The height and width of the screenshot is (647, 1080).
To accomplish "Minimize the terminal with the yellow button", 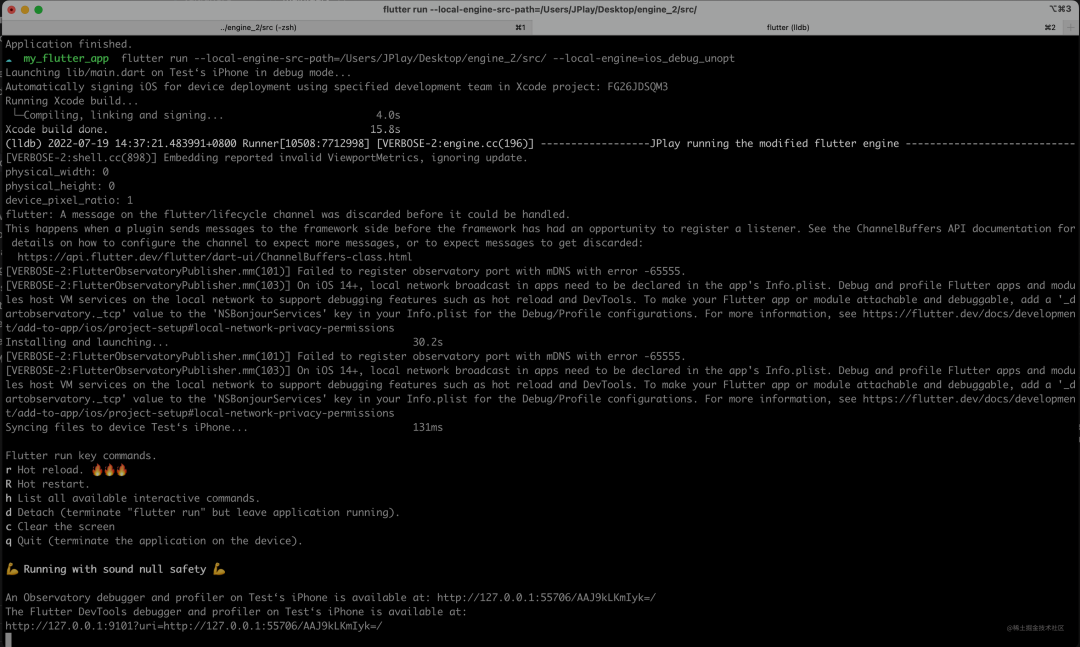I will click(x=25, y=9).
